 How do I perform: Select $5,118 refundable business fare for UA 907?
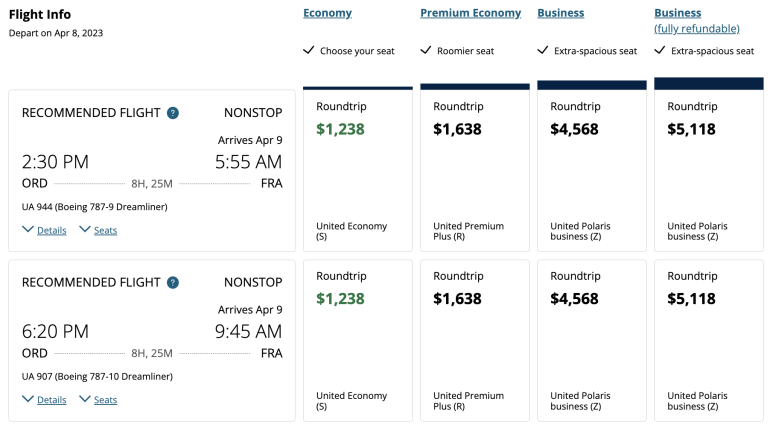(708, 340)
